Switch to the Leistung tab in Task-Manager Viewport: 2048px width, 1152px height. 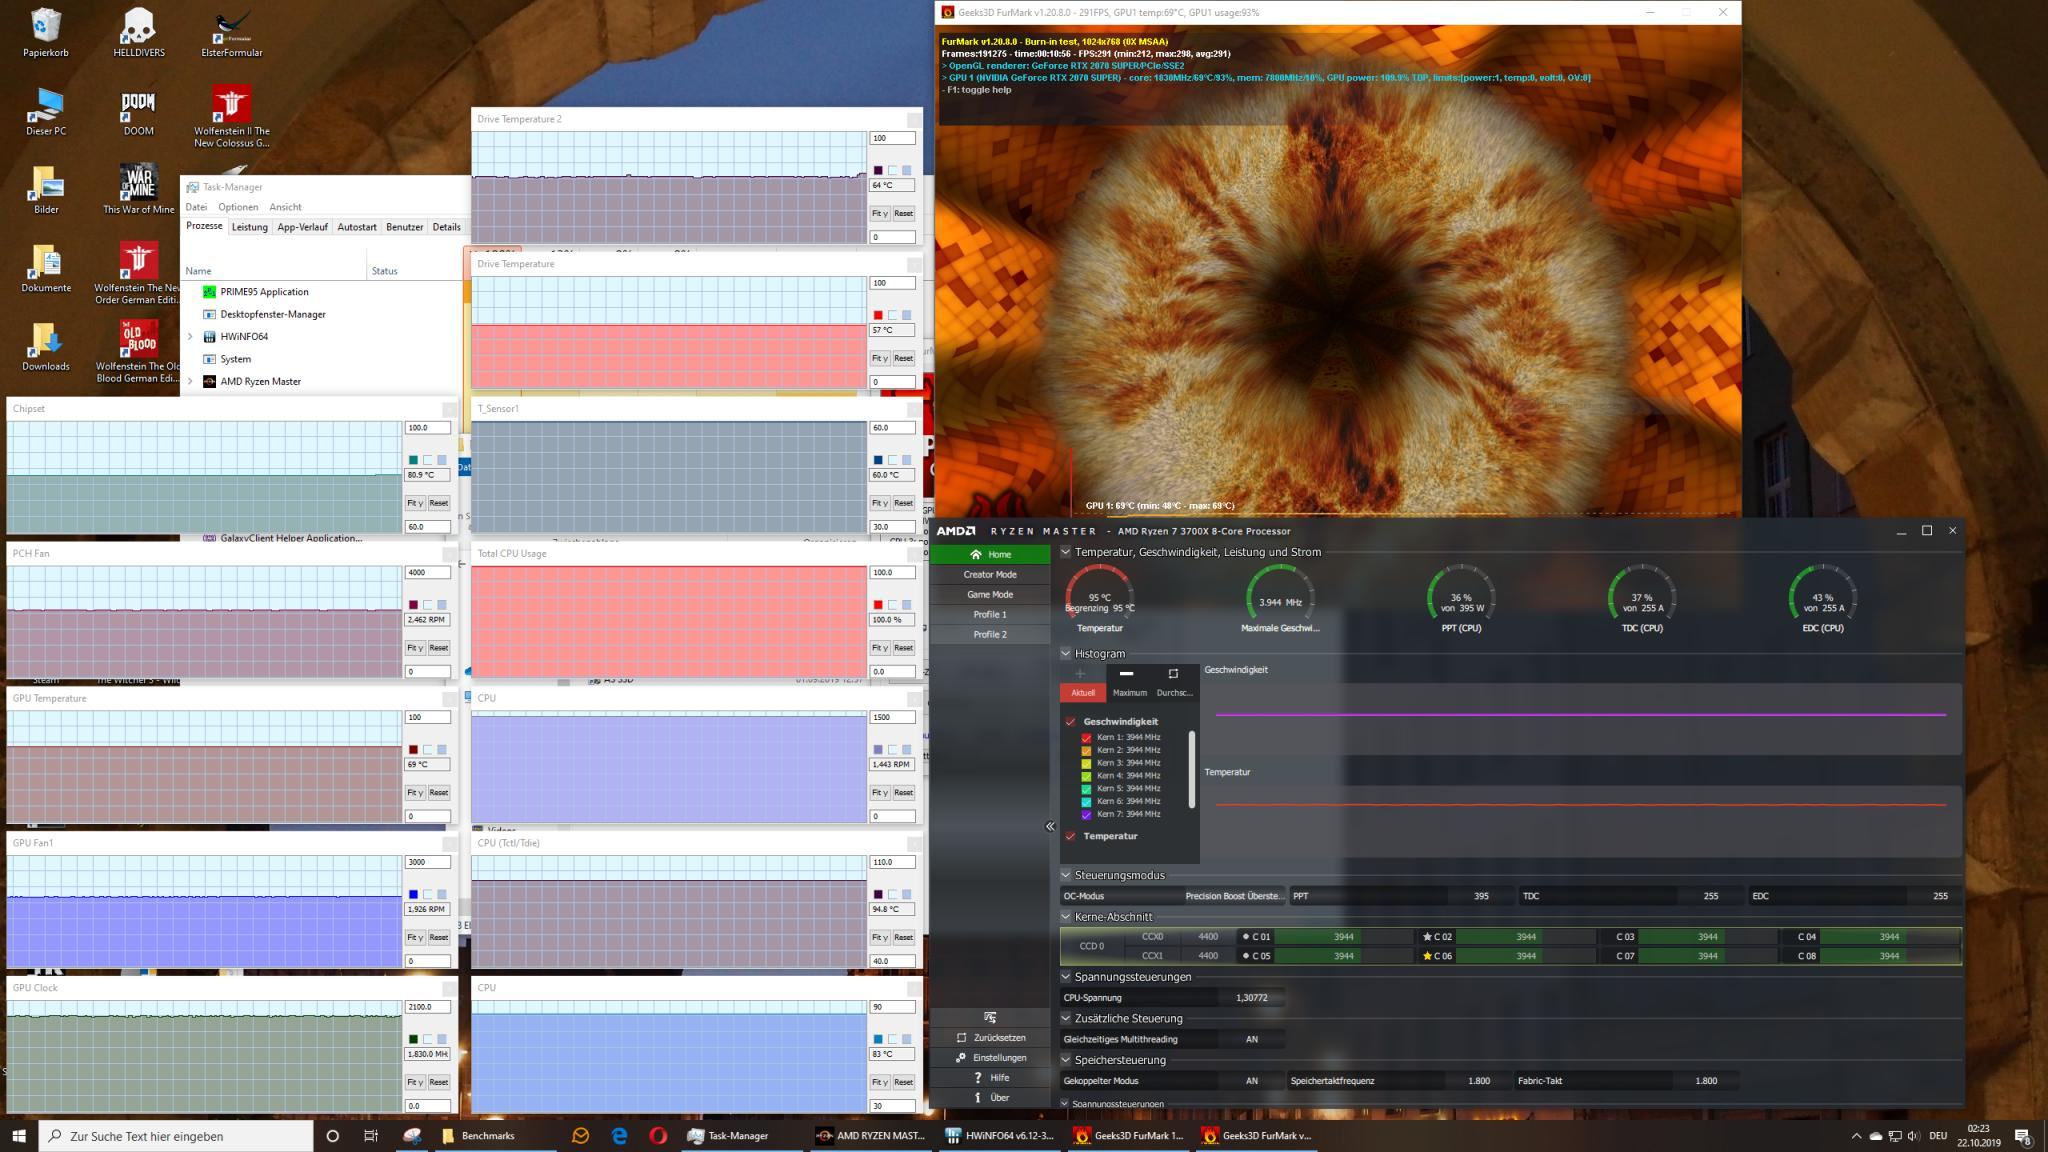click(250, 227)
